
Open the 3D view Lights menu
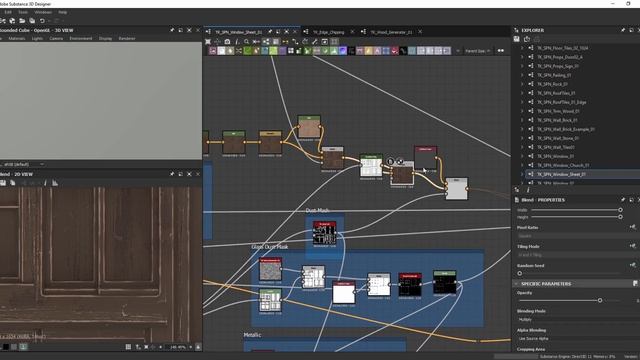37,38
